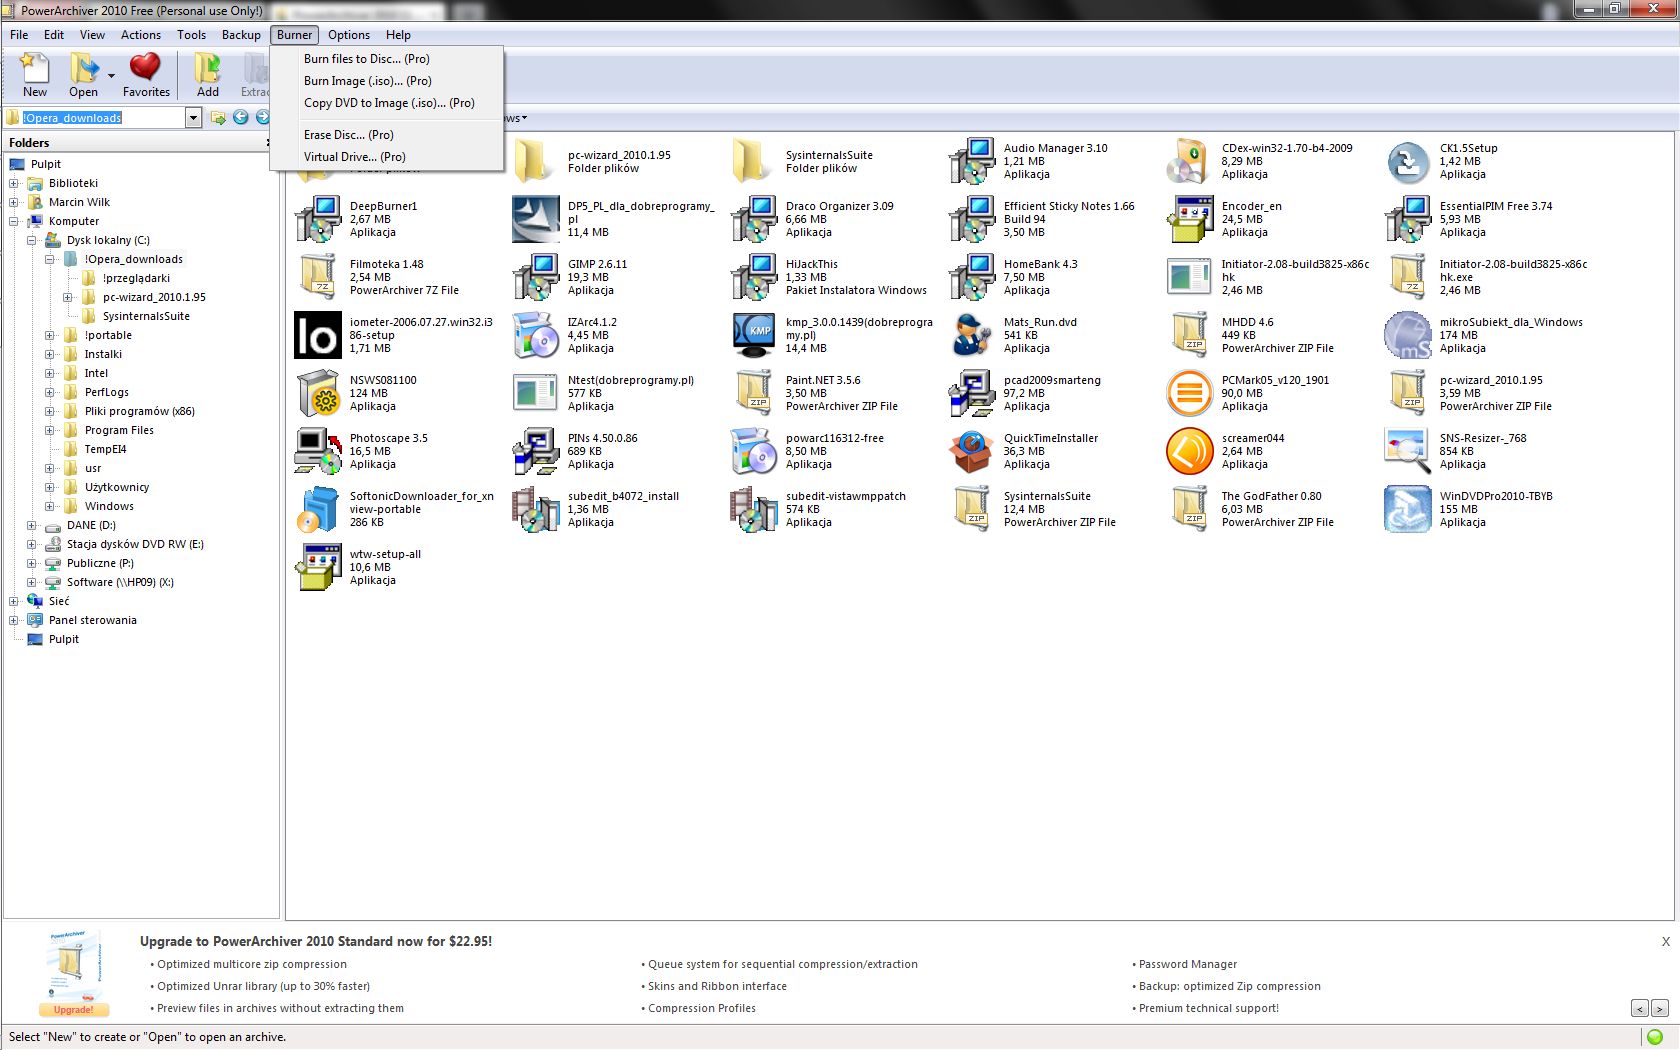Expand the Marcin Wilk tree node
The height and width of the screenshot is (1050, 1680).
pyautogui.click(x=14, y=202)
